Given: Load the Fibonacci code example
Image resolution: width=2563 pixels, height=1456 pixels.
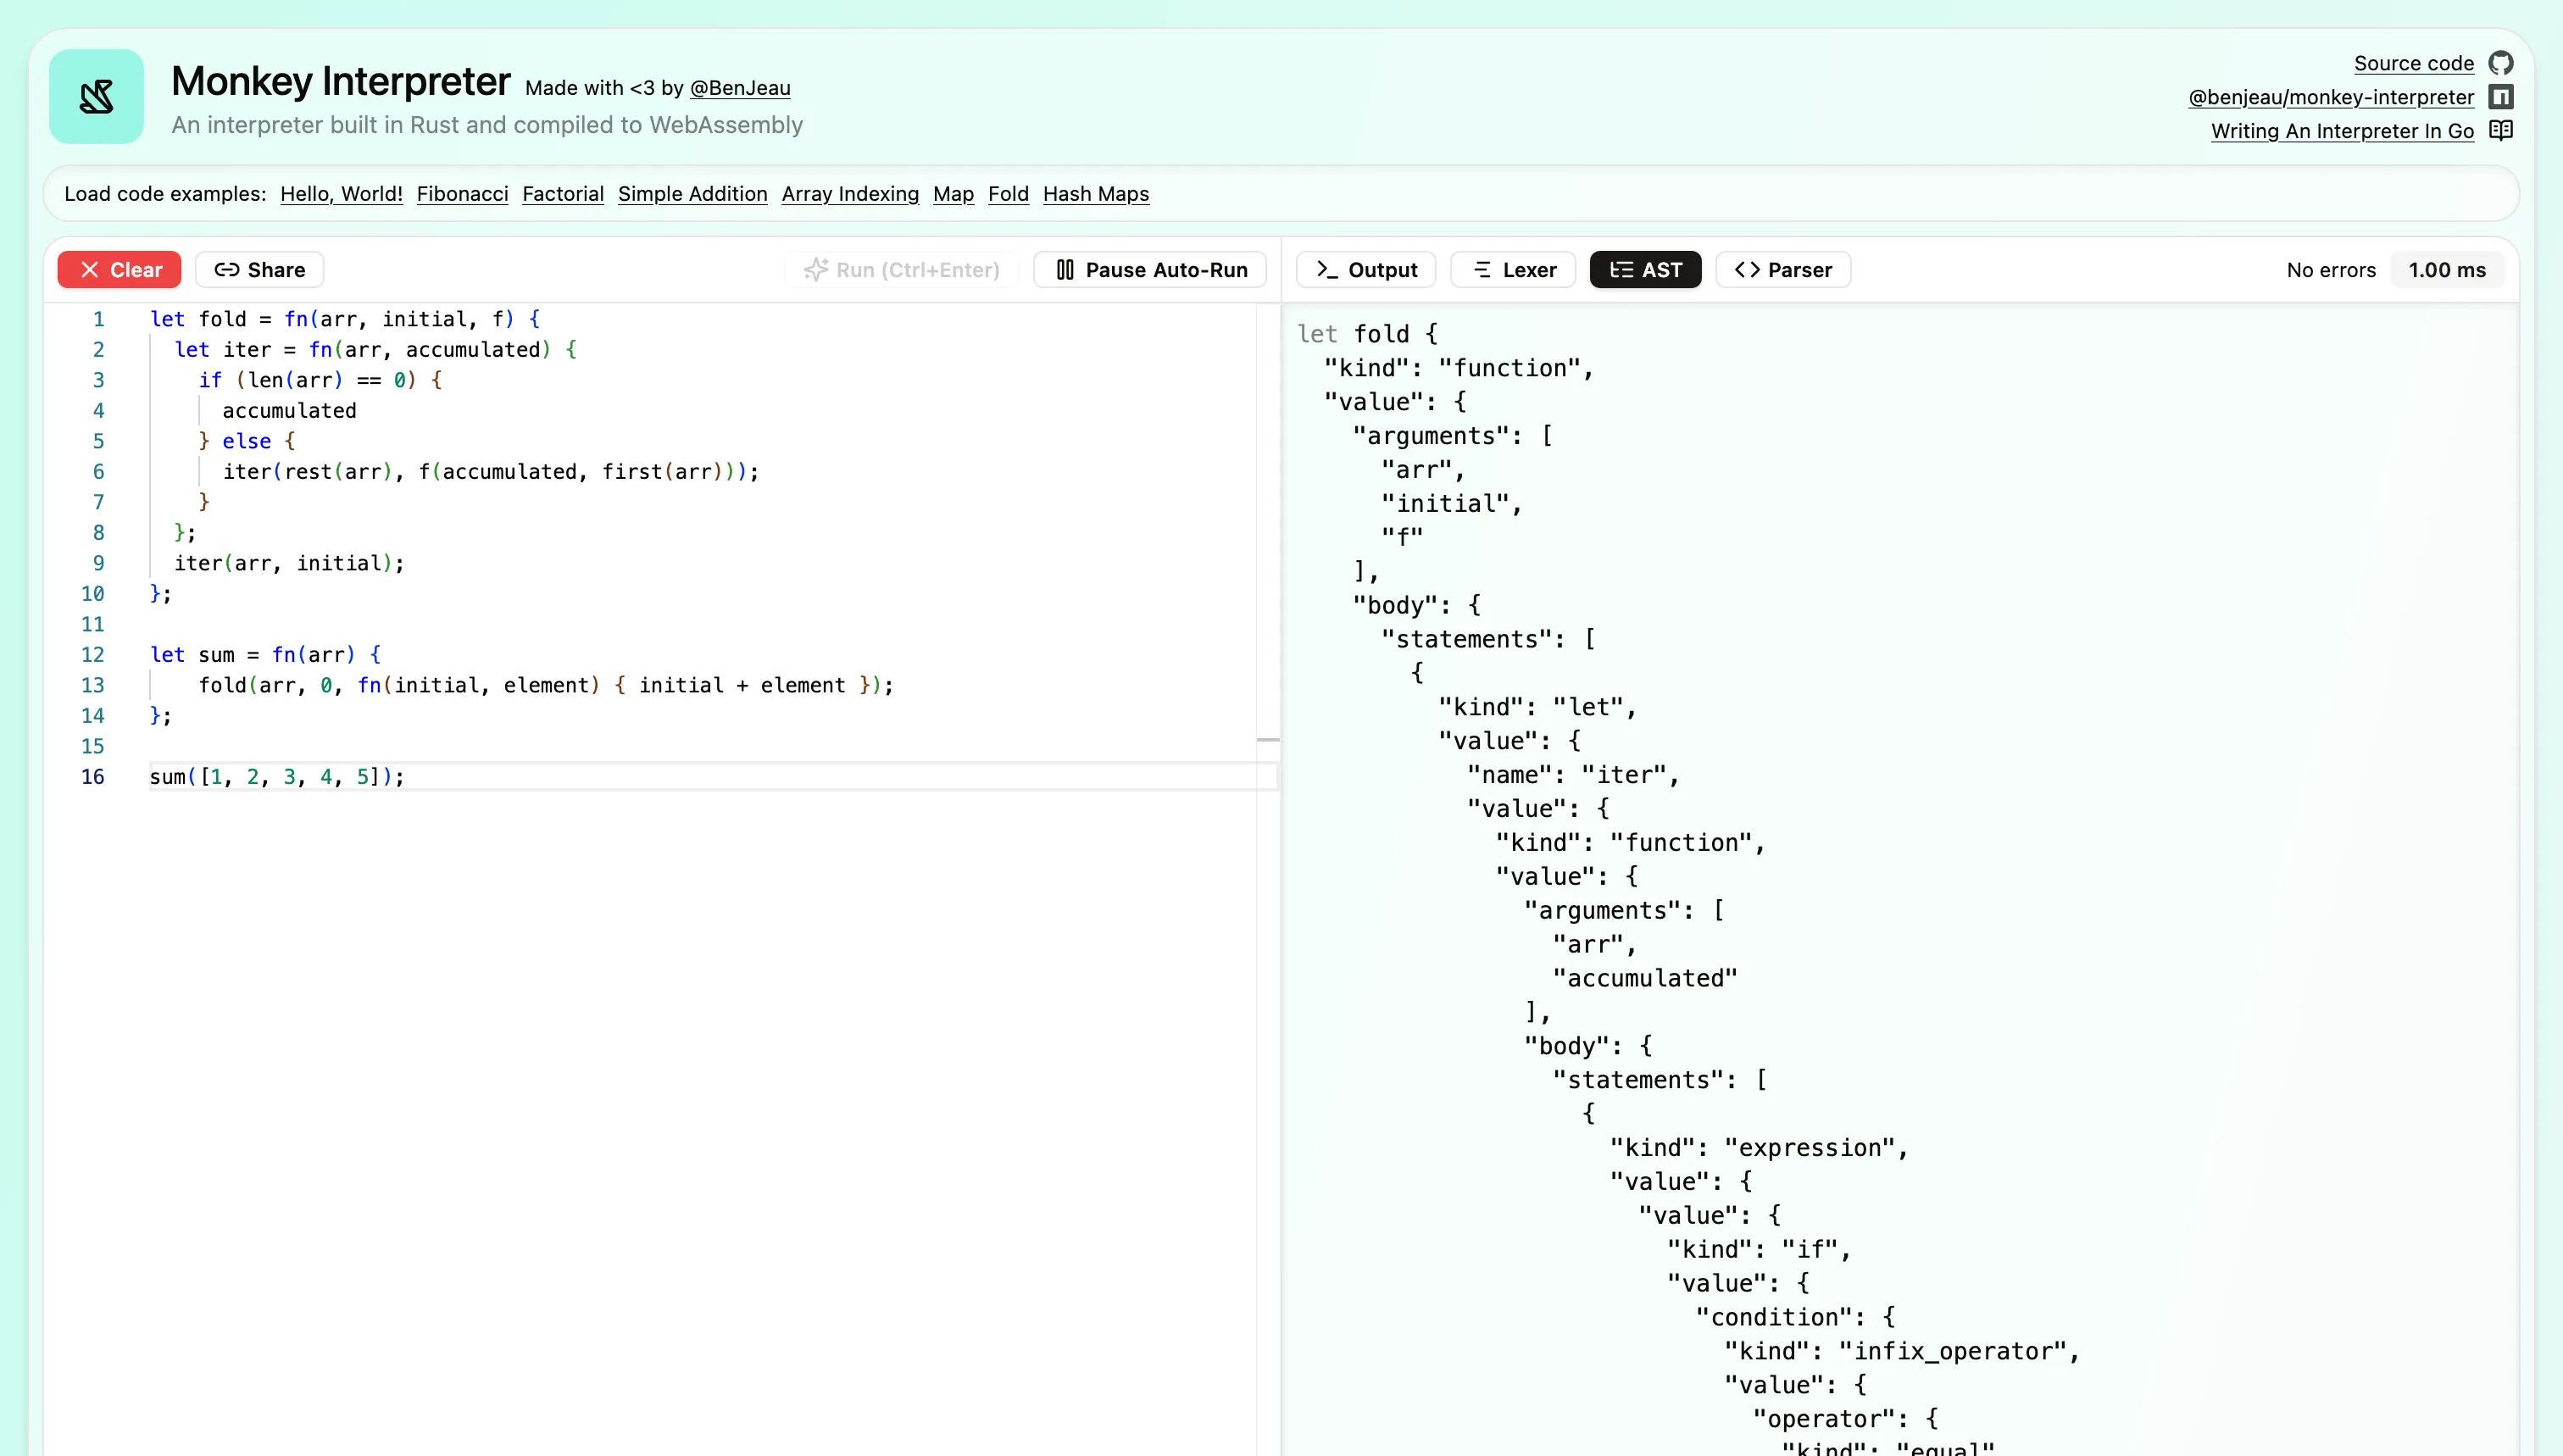Looking at the screenshot, I should point(461,194).
